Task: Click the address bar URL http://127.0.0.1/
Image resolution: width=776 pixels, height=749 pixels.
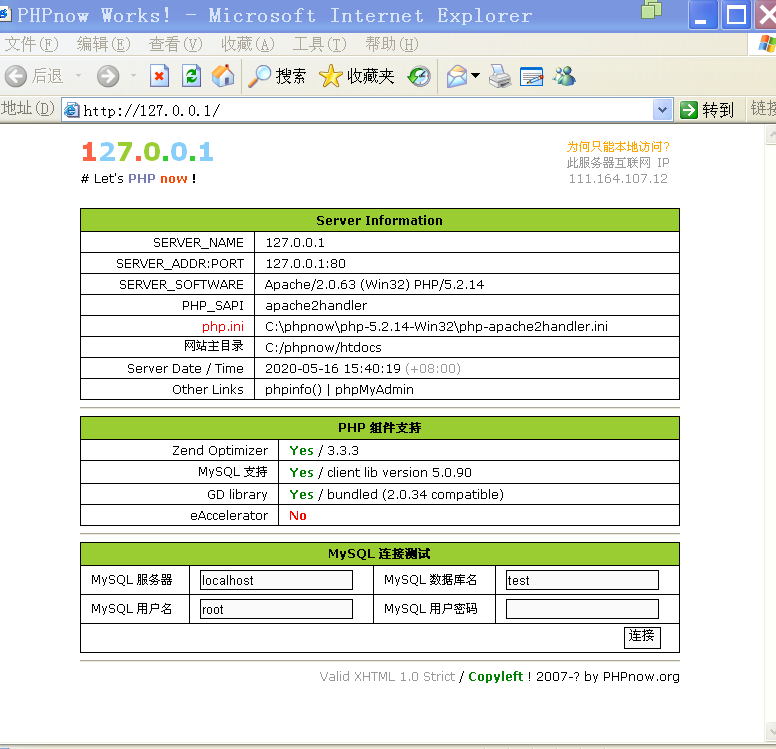Action: [x=151, y=110]
